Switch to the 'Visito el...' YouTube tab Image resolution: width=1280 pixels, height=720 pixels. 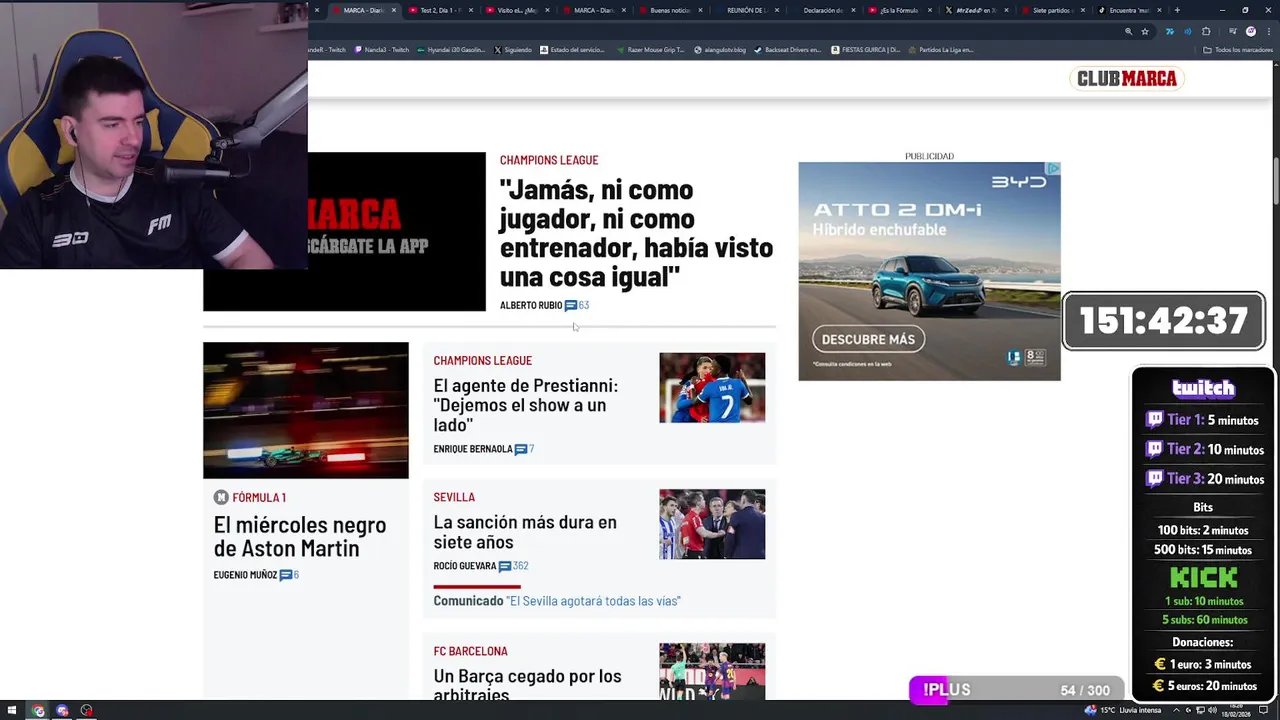tap(517, 10)
